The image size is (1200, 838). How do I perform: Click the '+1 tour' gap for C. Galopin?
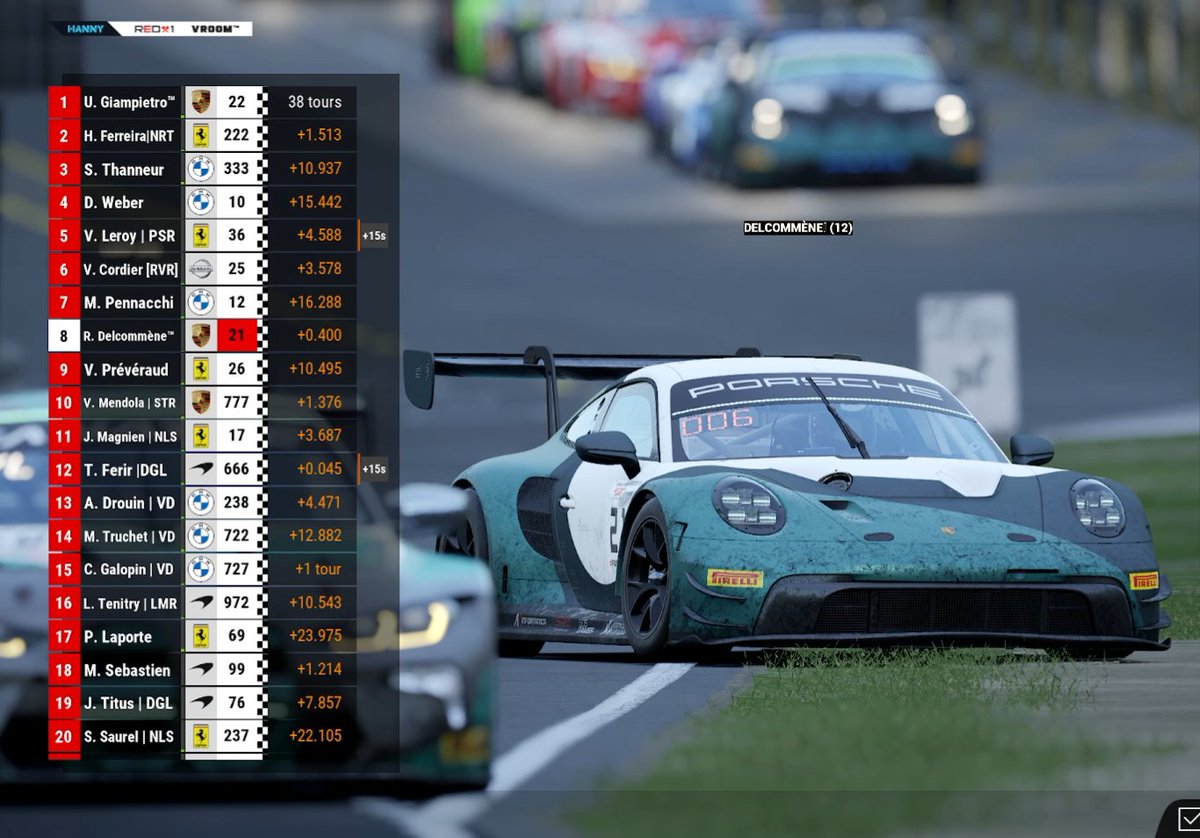(319, 569)
